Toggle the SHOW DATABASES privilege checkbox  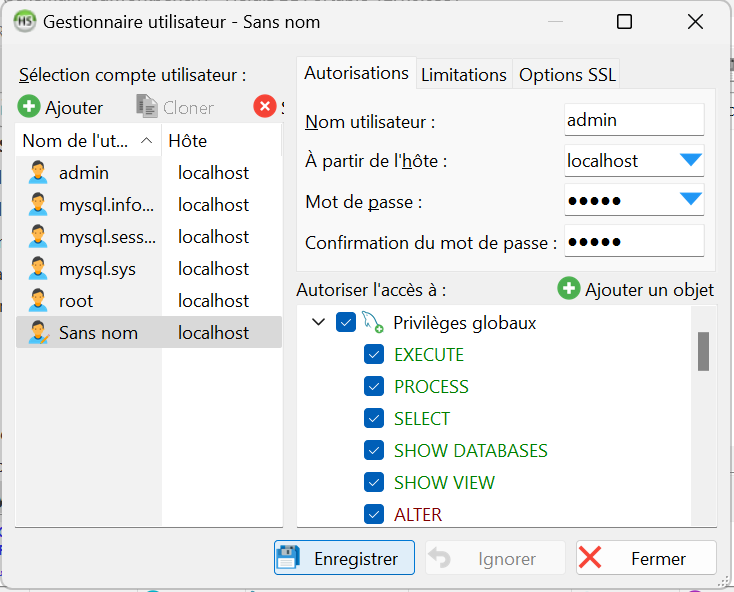click(x=374, y=451)
